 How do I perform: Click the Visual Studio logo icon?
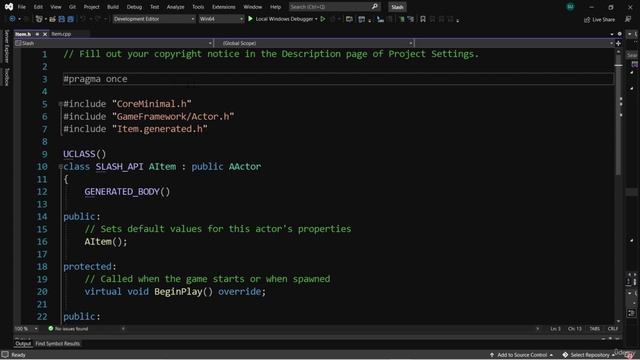(x=9, y=7)
